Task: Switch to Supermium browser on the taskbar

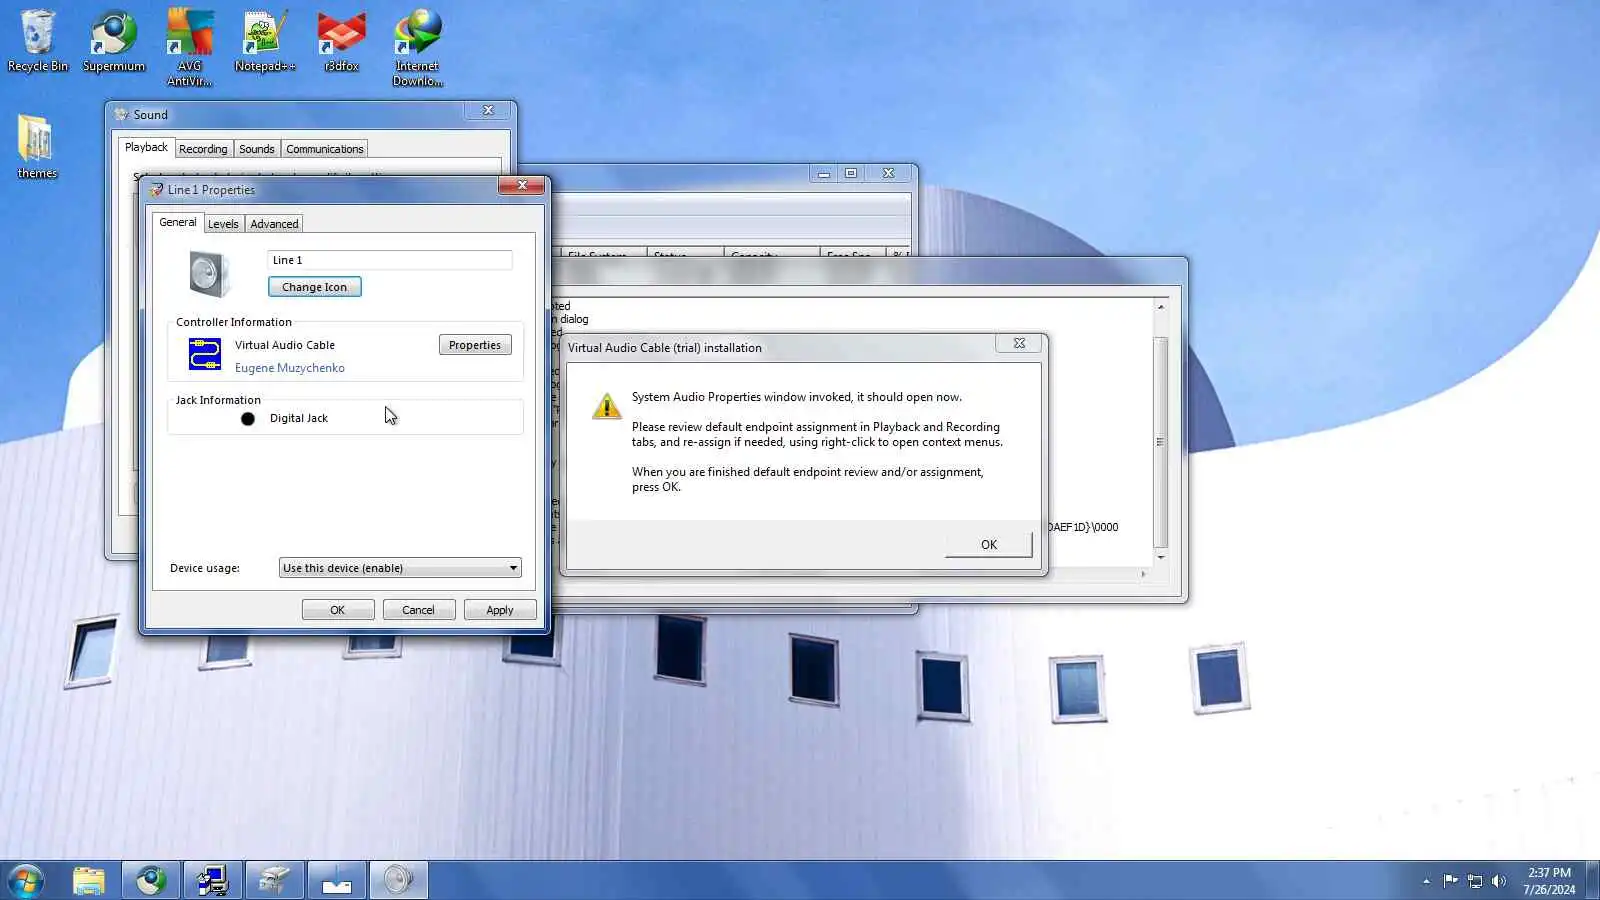Action: (x=151, y=881)
